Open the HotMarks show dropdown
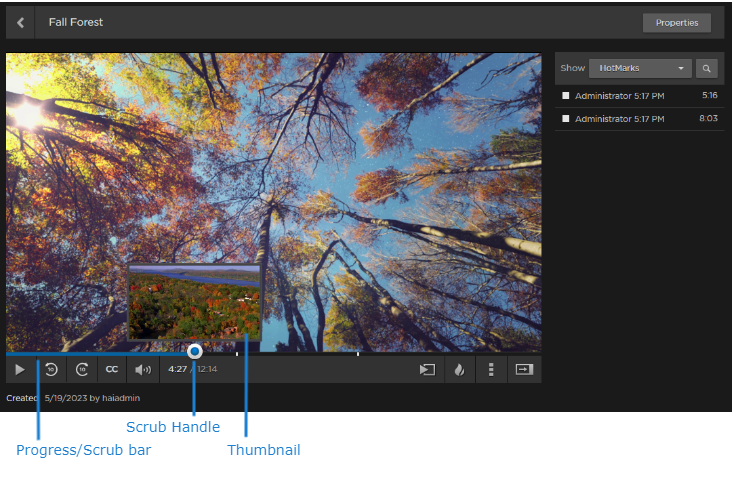Image resolution: width=751 pixels, height=478 pixels. tap(639, 68)
